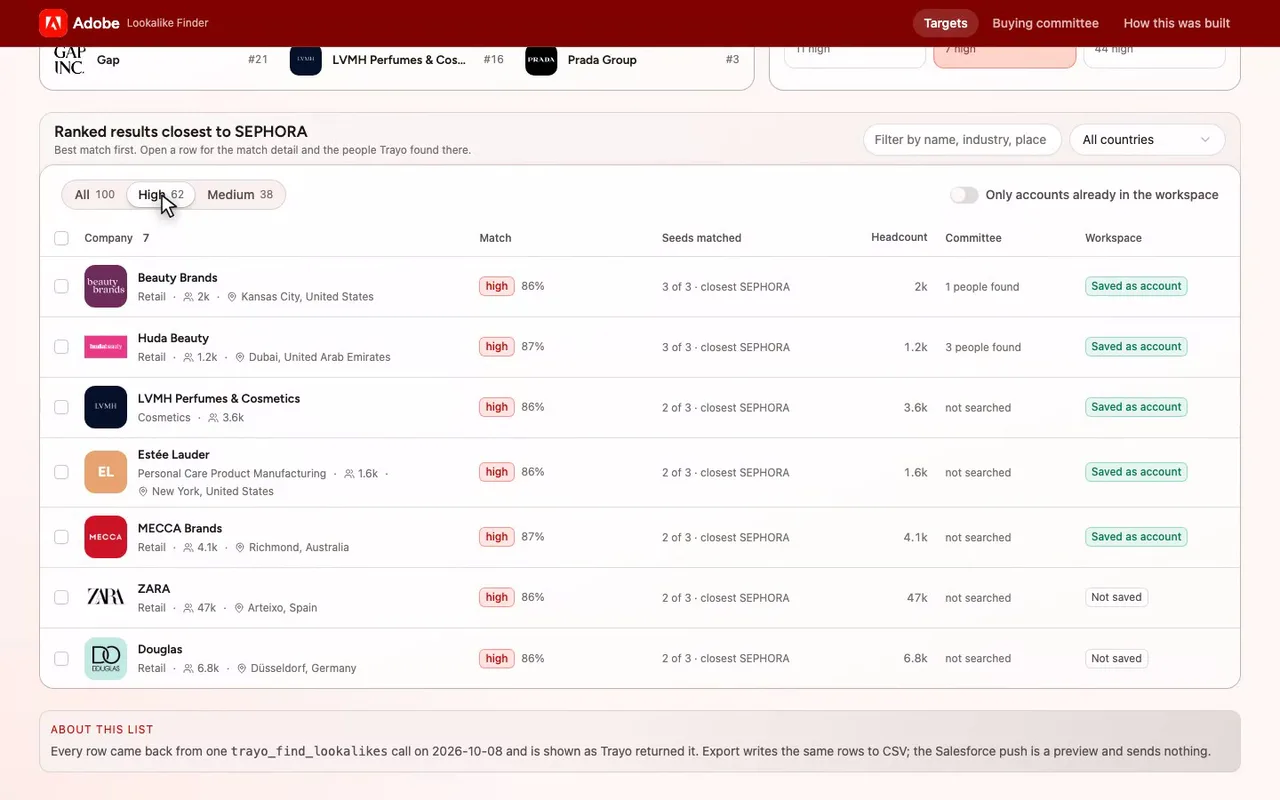Enable Only accounts already in workspace toggle
The width and height of the screenshot is (1280, 800).
point(964,195)
